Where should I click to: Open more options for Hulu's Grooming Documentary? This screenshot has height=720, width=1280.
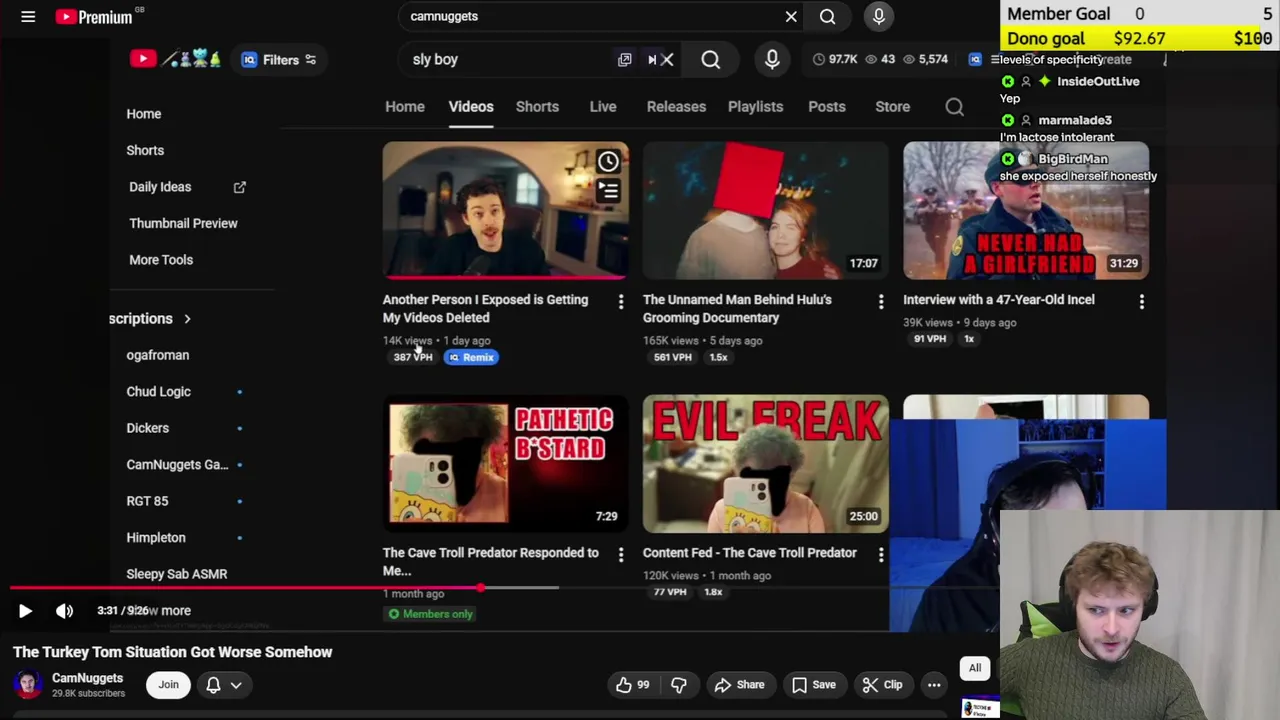coord(881,301)
